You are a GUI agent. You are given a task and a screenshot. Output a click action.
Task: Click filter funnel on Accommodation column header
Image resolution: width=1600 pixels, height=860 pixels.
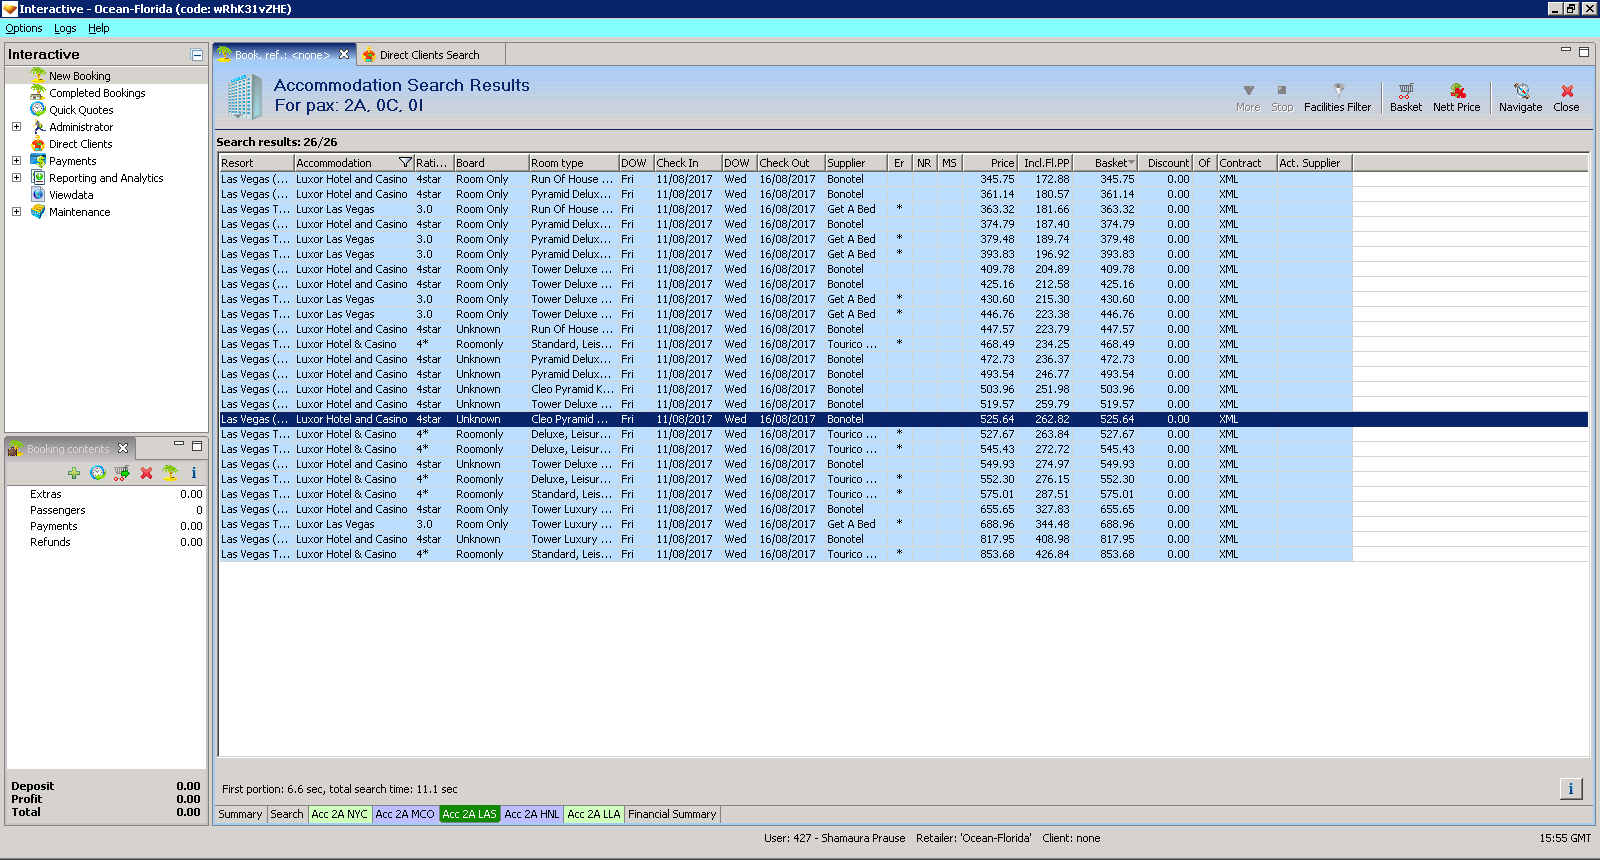point(405,163)
